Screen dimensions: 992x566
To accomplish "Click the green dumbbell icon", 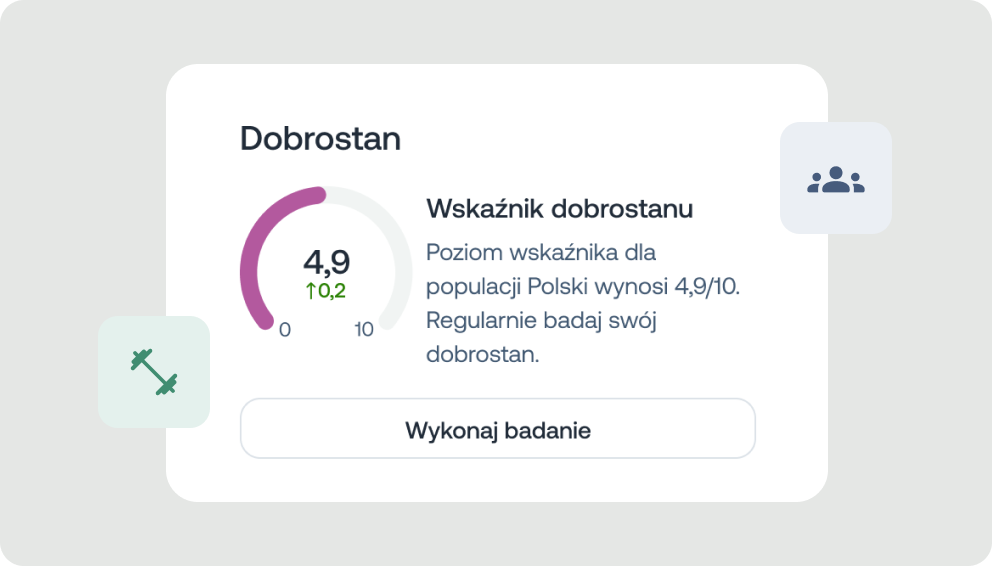I will (154, 372).
